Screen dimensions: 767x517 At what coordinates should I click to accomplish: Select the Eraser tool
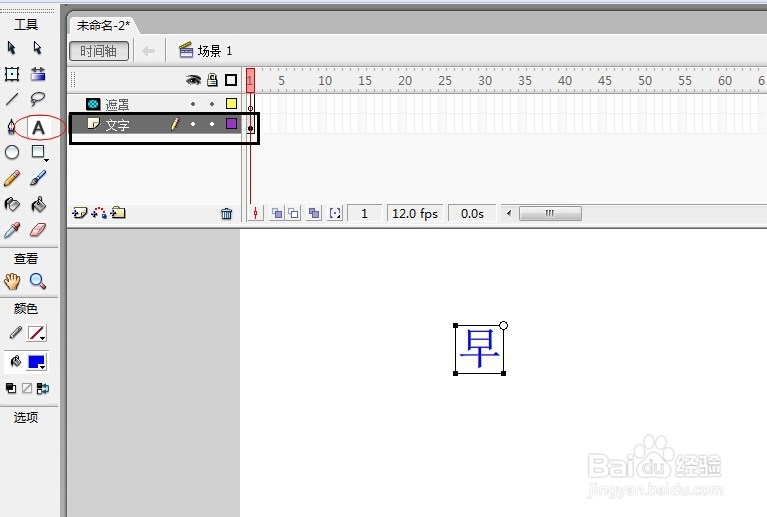point(38,230)
